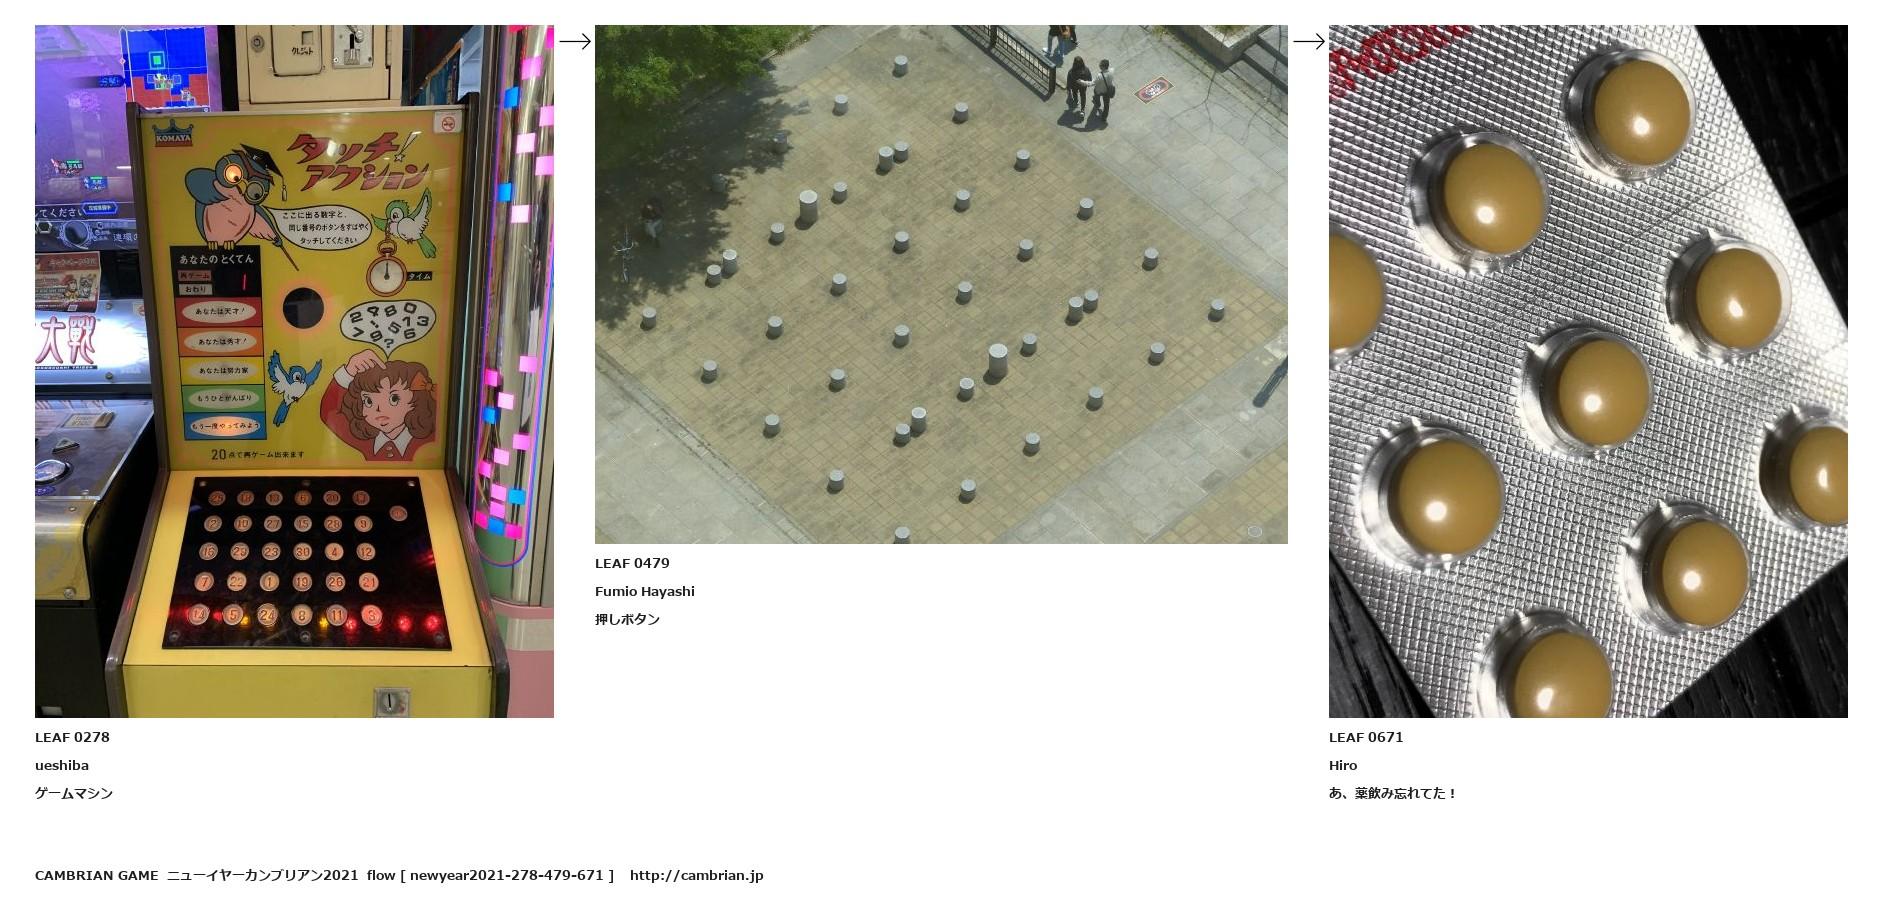Screen dimensions: 1883x900
Task: Open the pill blister pack photo
Action: pos(1588,371)
